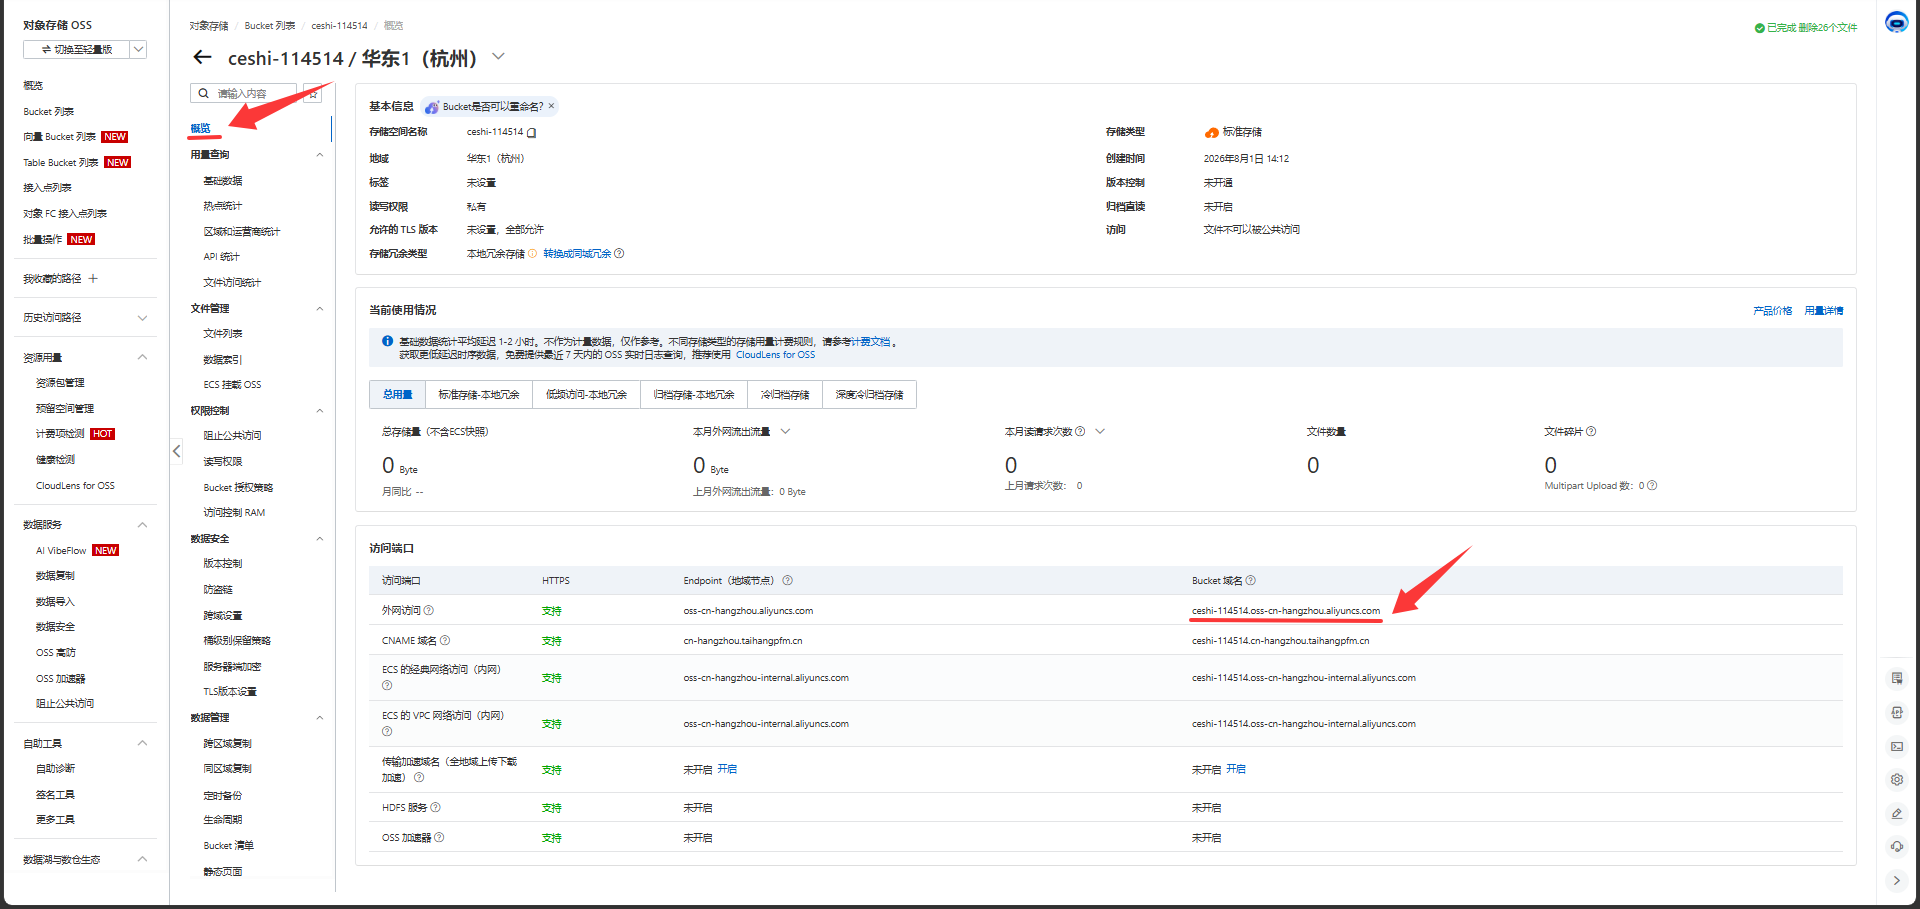Open the CloudLens for OSS link in notice
This screenshot has height=909, width=1920.
775,355
